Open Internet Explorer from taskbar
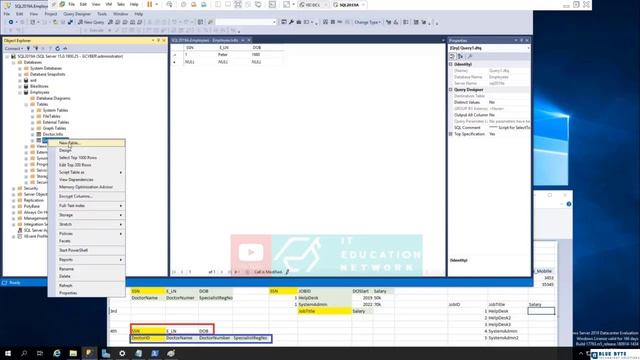The width and height of the screenshot is (640, 360). (57, 353)
